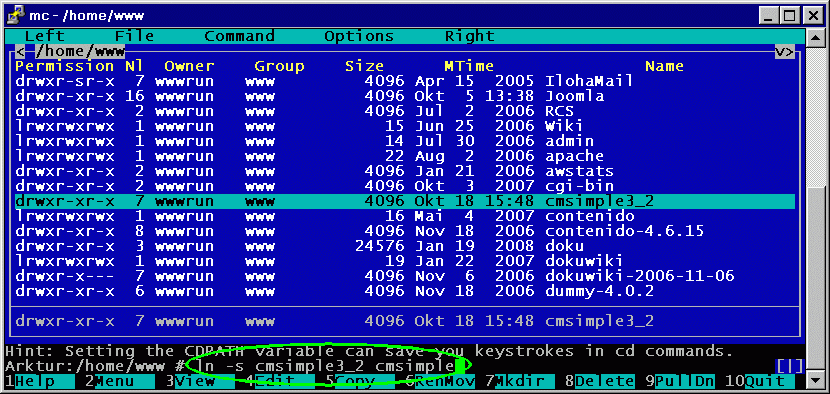
Task: Click the panel history back arrow '<'
Action: coord(20,51)
